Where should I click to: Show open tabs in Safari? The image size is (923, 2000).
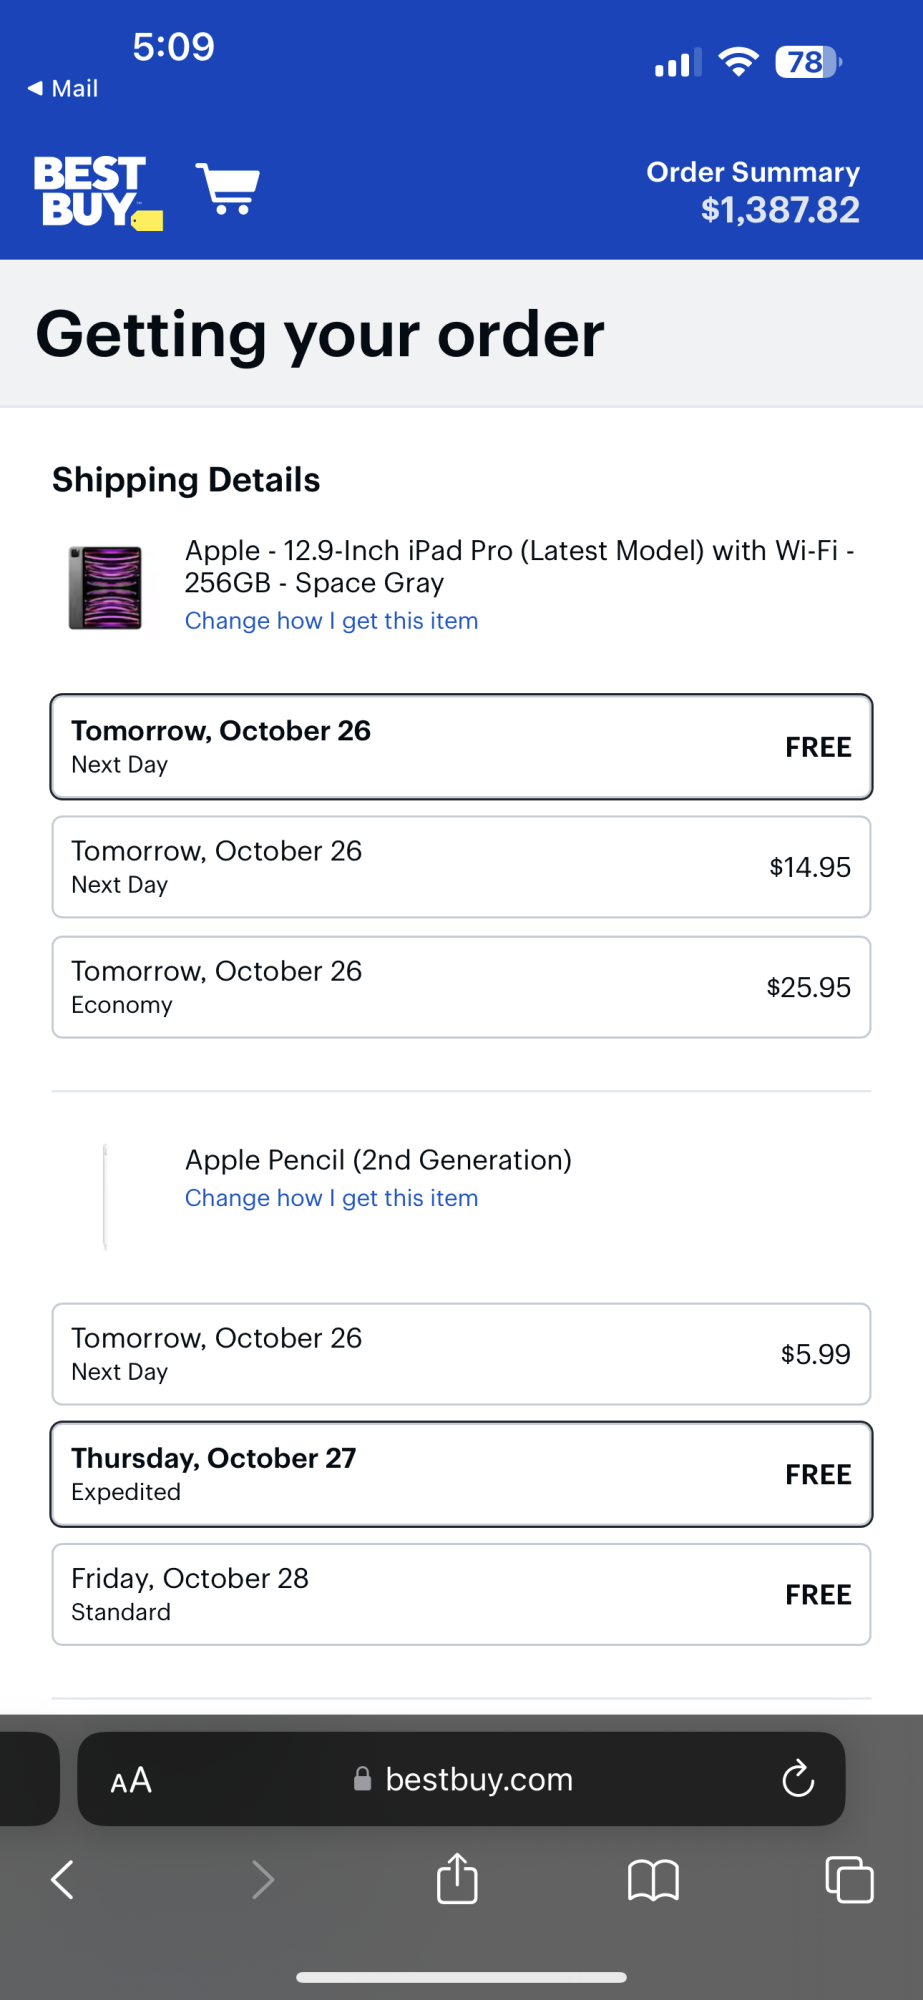pyautogui.click(x=849, y=1880)
